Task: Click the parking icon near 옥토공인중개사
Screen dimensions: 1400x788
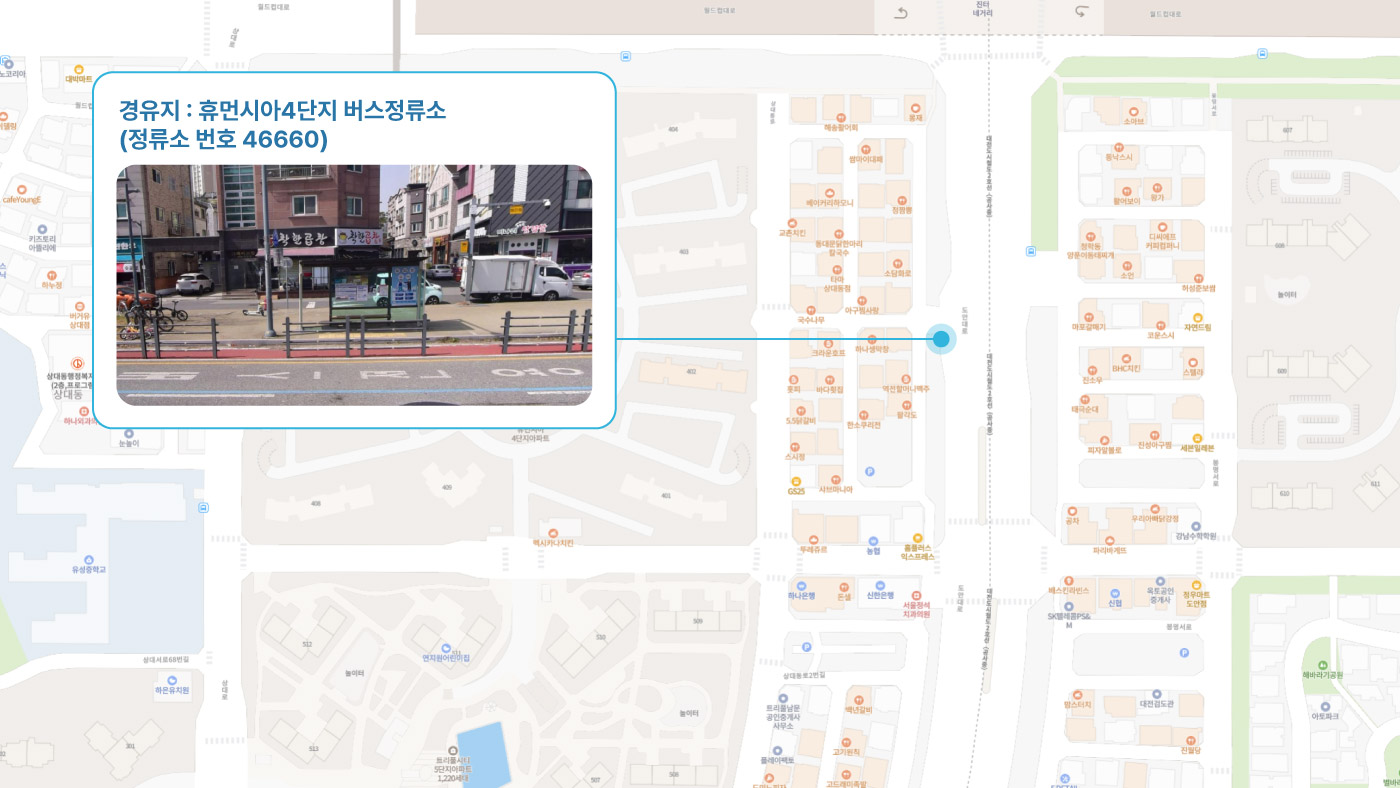Action: point(1185,653)
